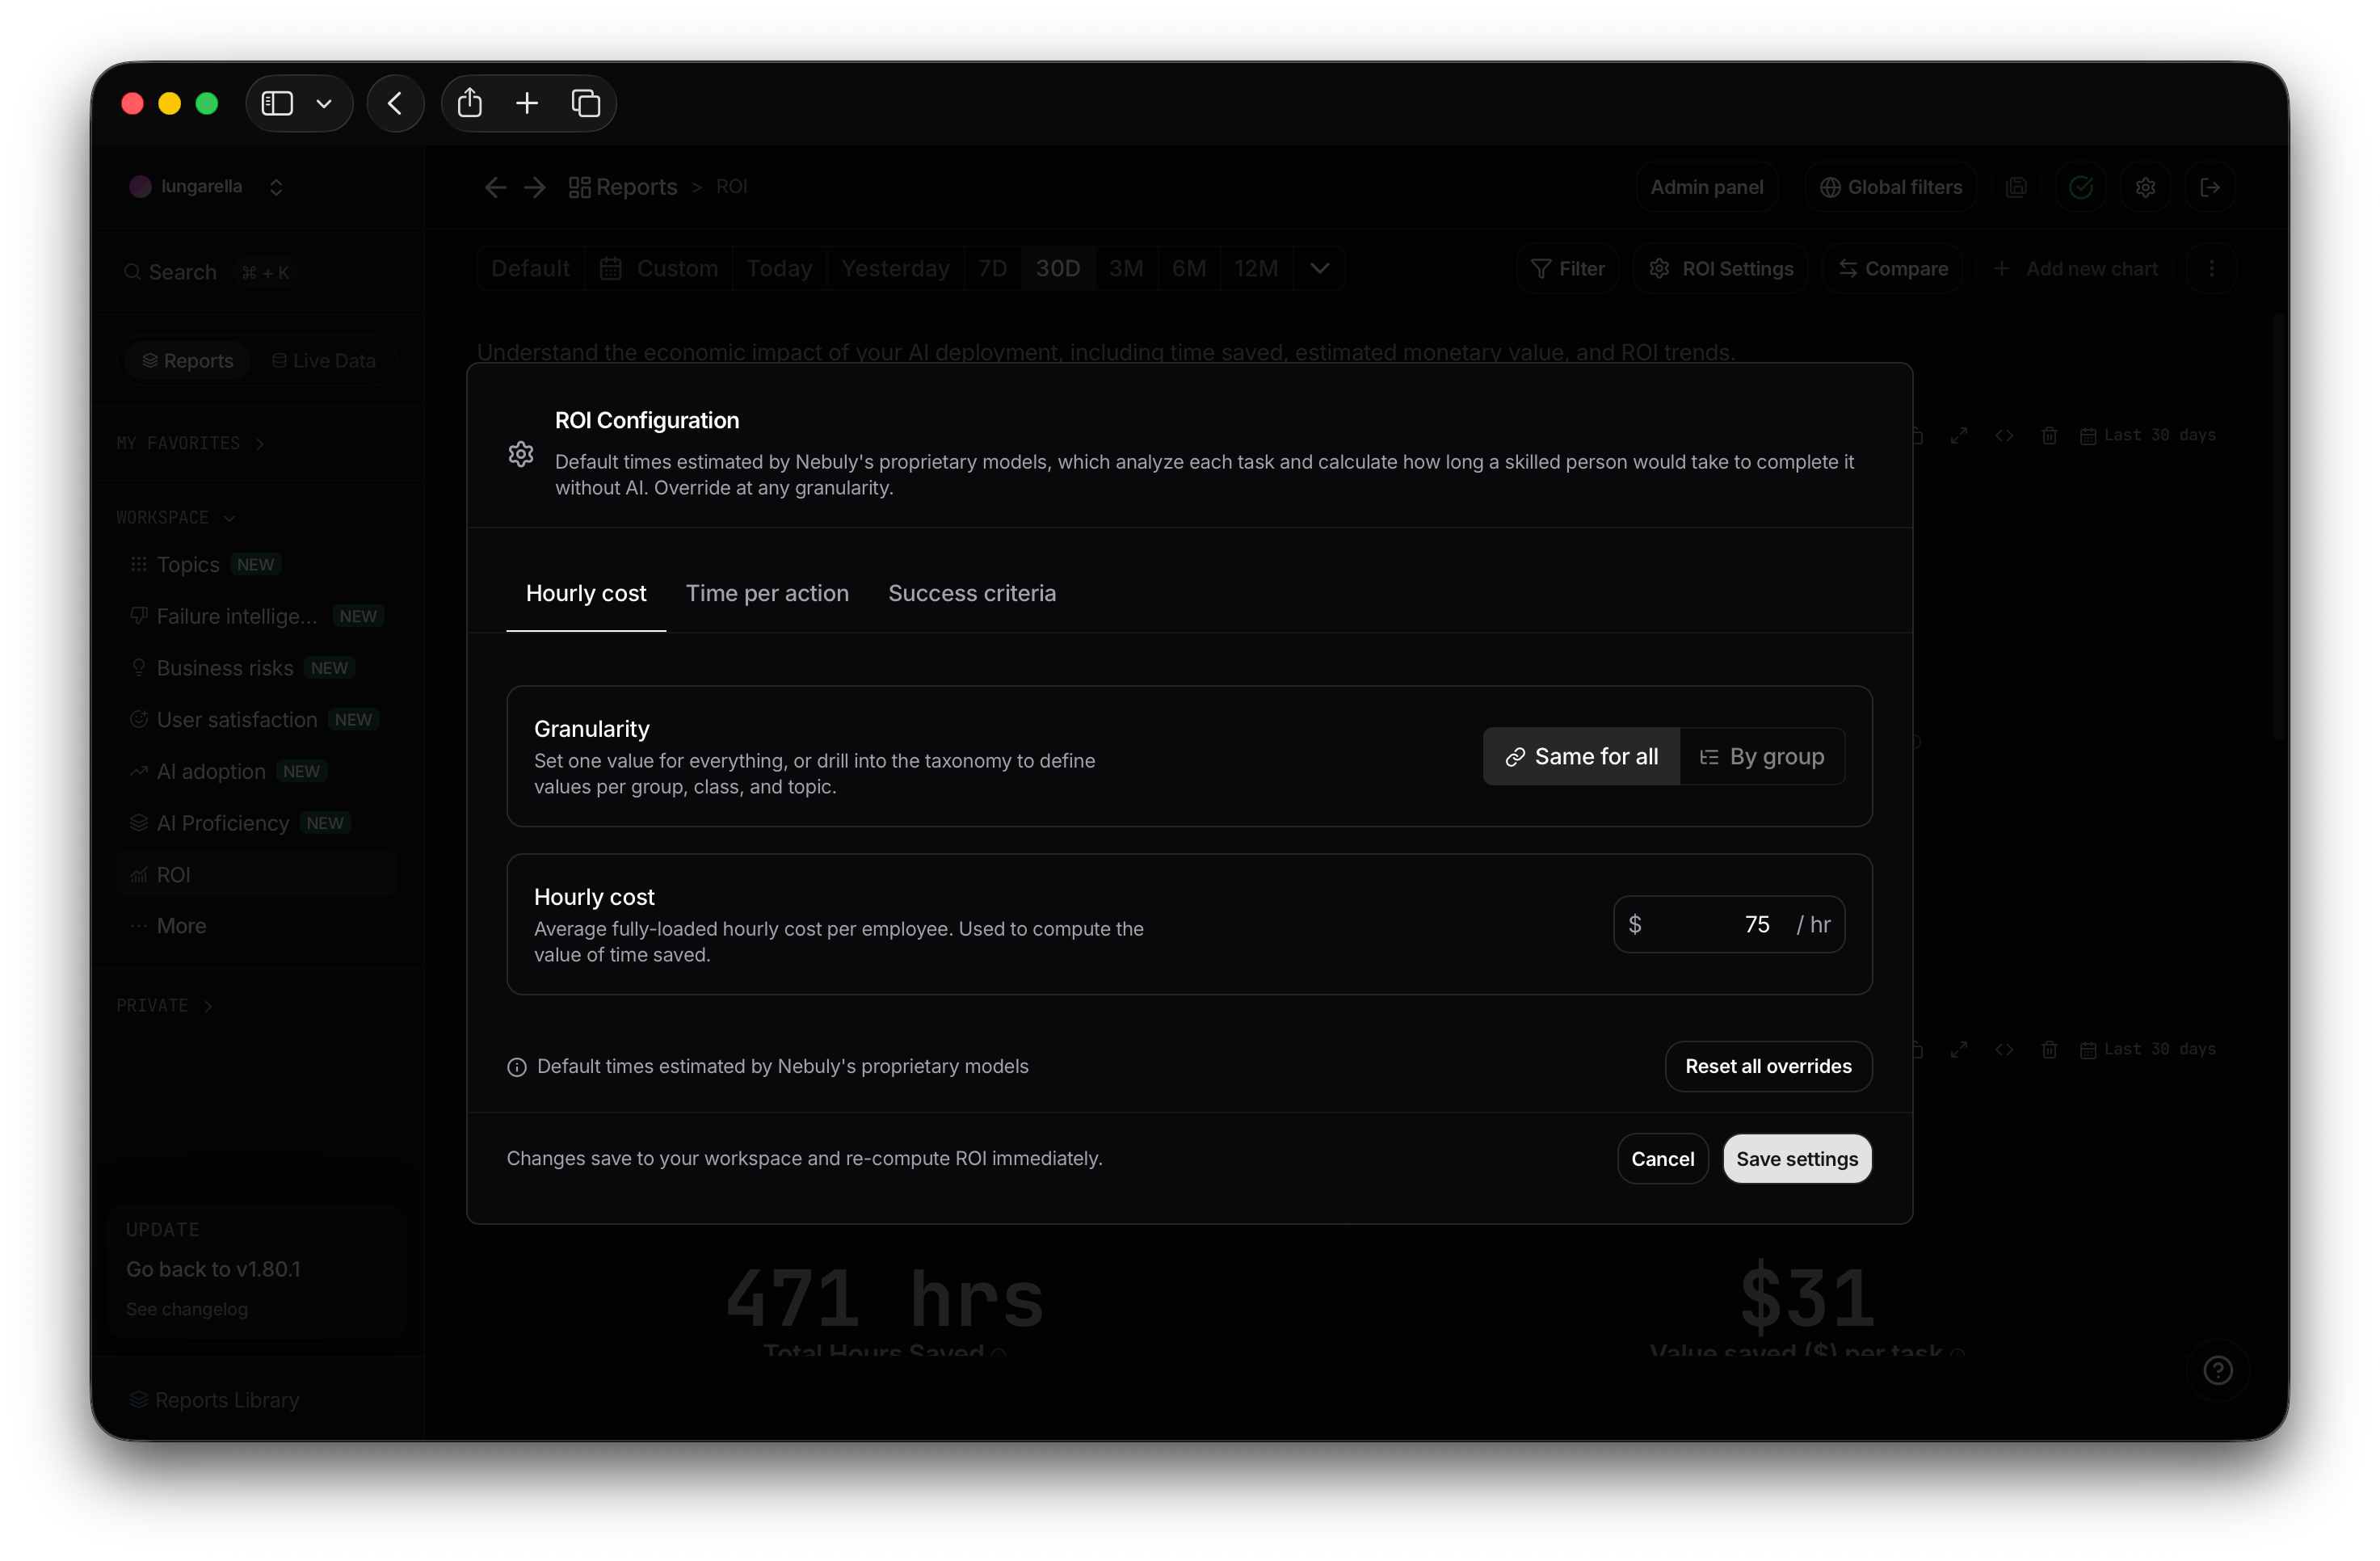2380x1561 pixels.
Task: Open Reports Library
Action: click(x=214, y=1400)
